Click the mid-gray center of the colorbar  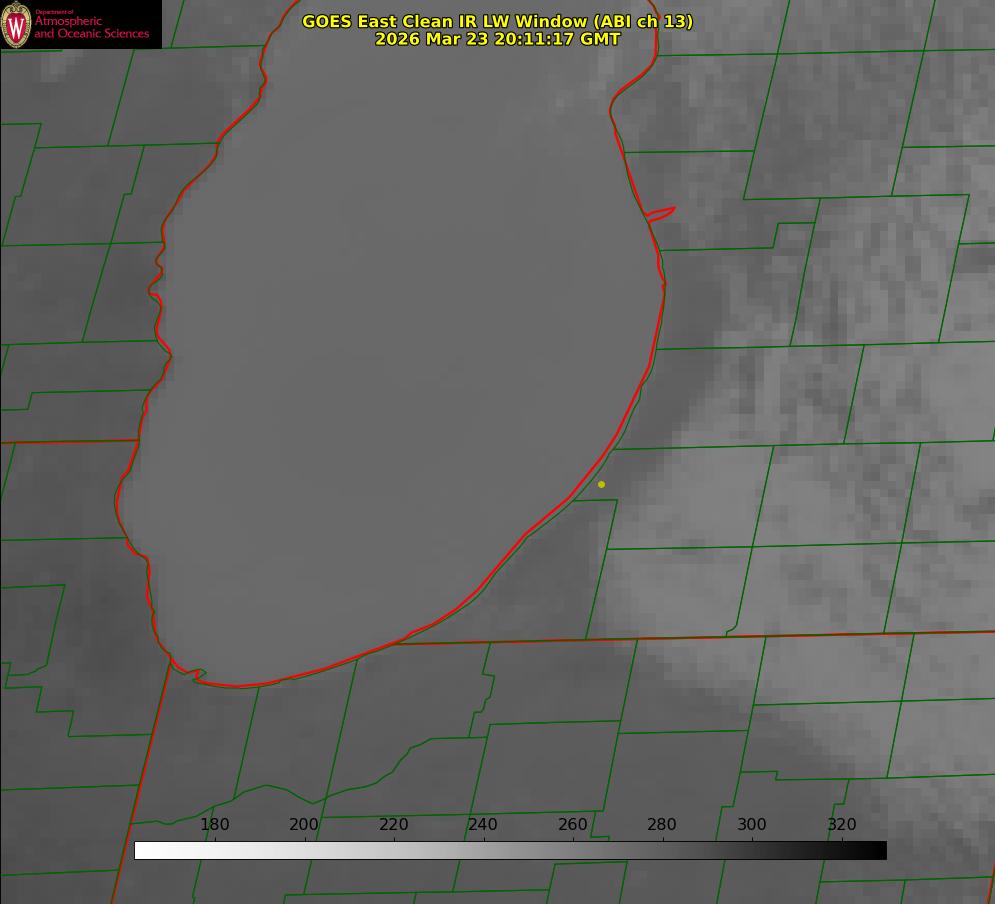(510, 850)
